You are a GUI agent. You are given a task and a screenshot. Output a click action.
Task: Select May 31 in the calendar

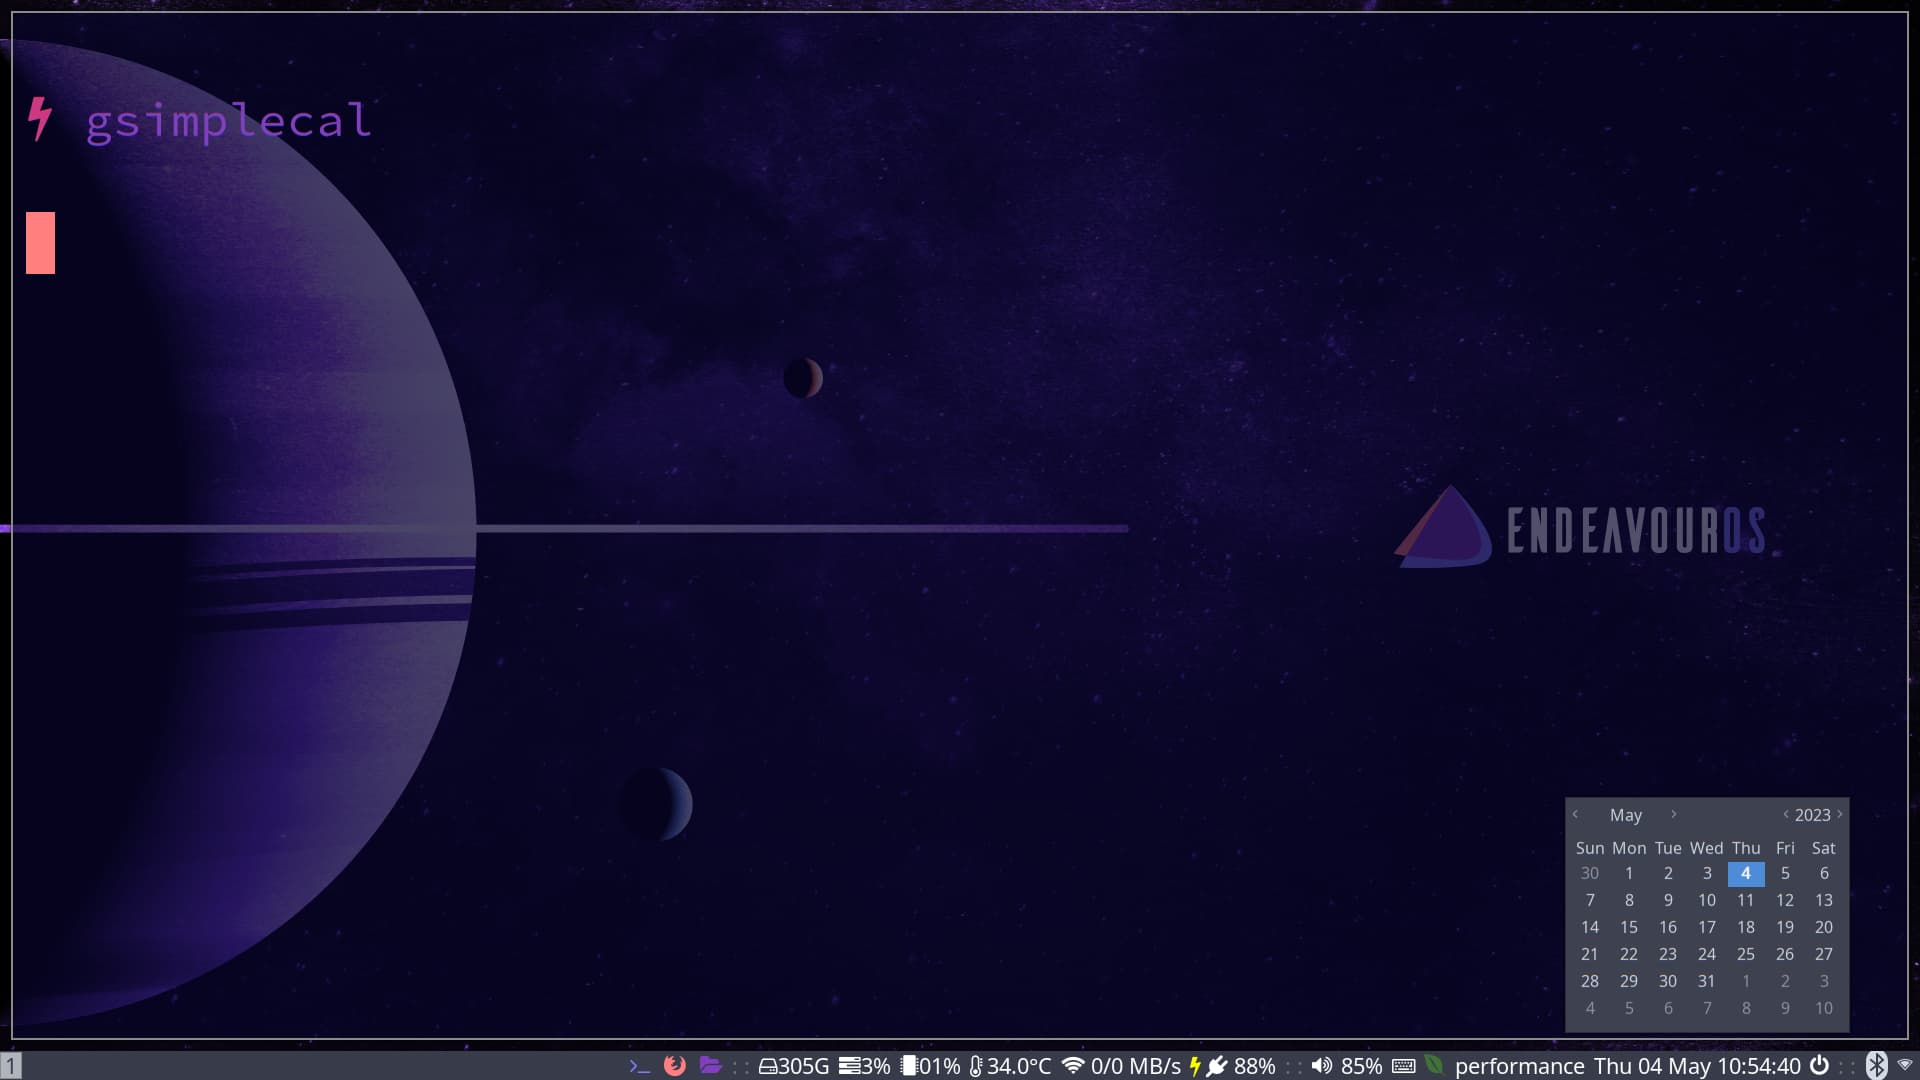[1707, 981]
